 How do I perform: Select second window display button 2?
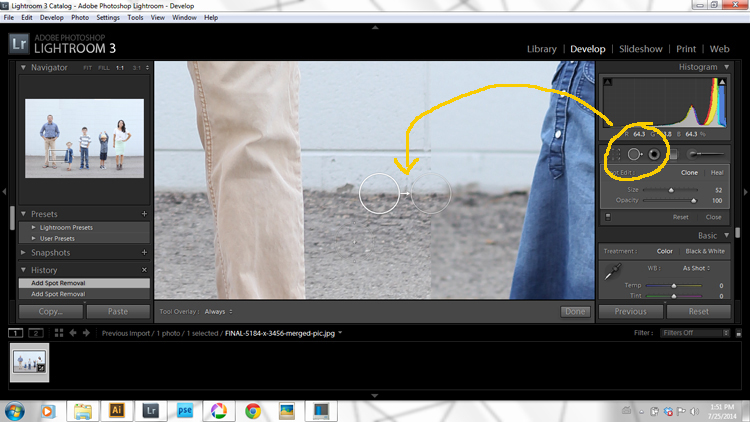tap(36, 333)
